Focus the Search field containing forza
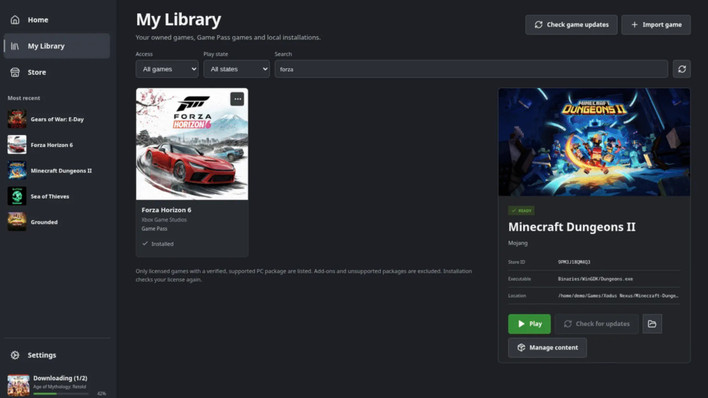708x398 pixels. tap(471, 69)
